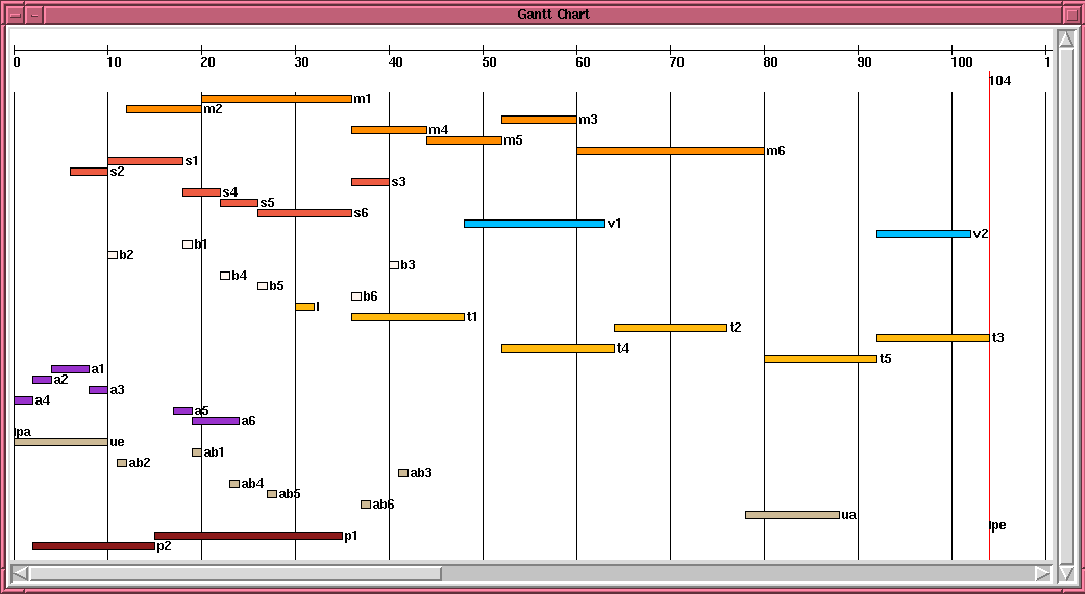
Task: Click the vertical scrollbar track
Action: click(1064, 305)
